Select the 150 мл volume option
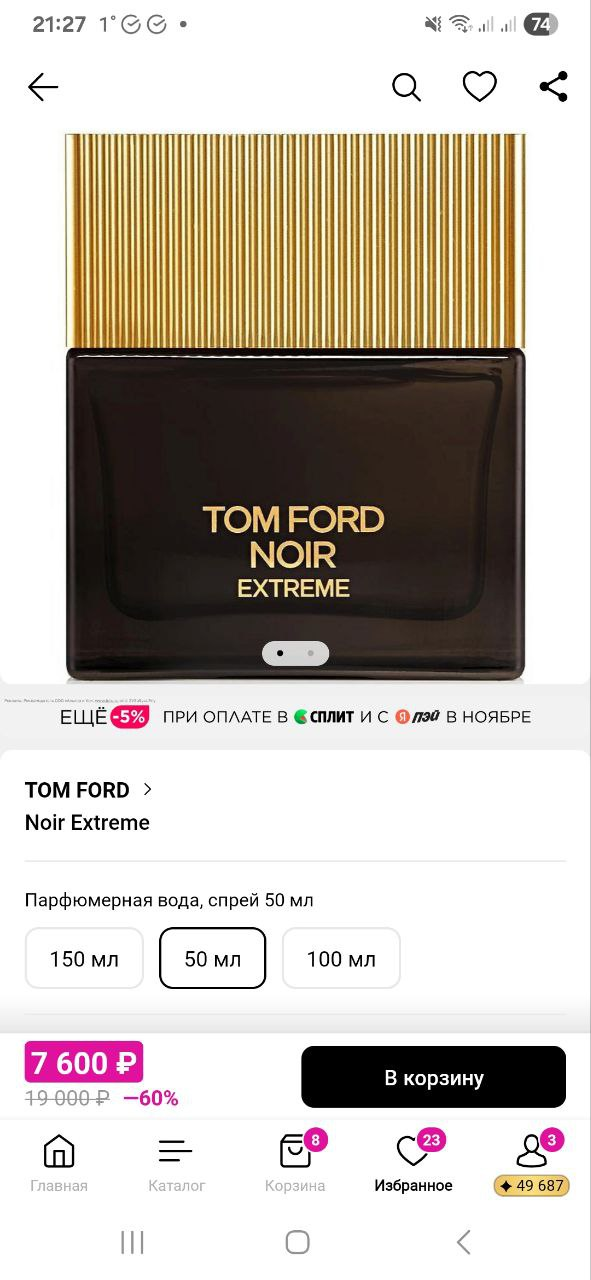Image resolution: width=591 pixels, height=1280 pixels. pyautogui.click(x=84, y=959)
